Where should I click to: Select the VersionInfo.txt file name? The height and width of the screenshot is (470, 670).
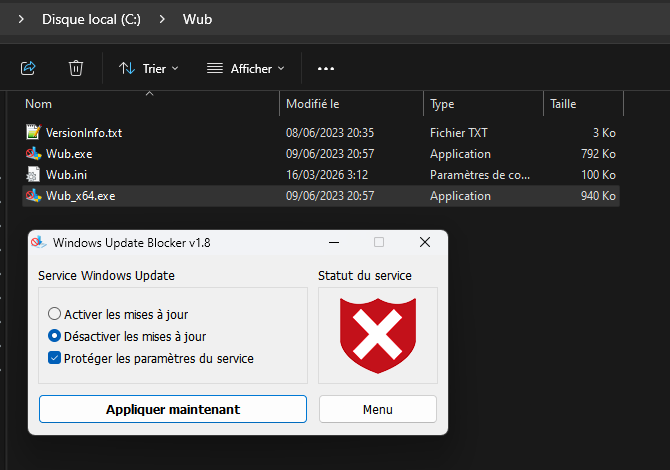coord(84,133)
